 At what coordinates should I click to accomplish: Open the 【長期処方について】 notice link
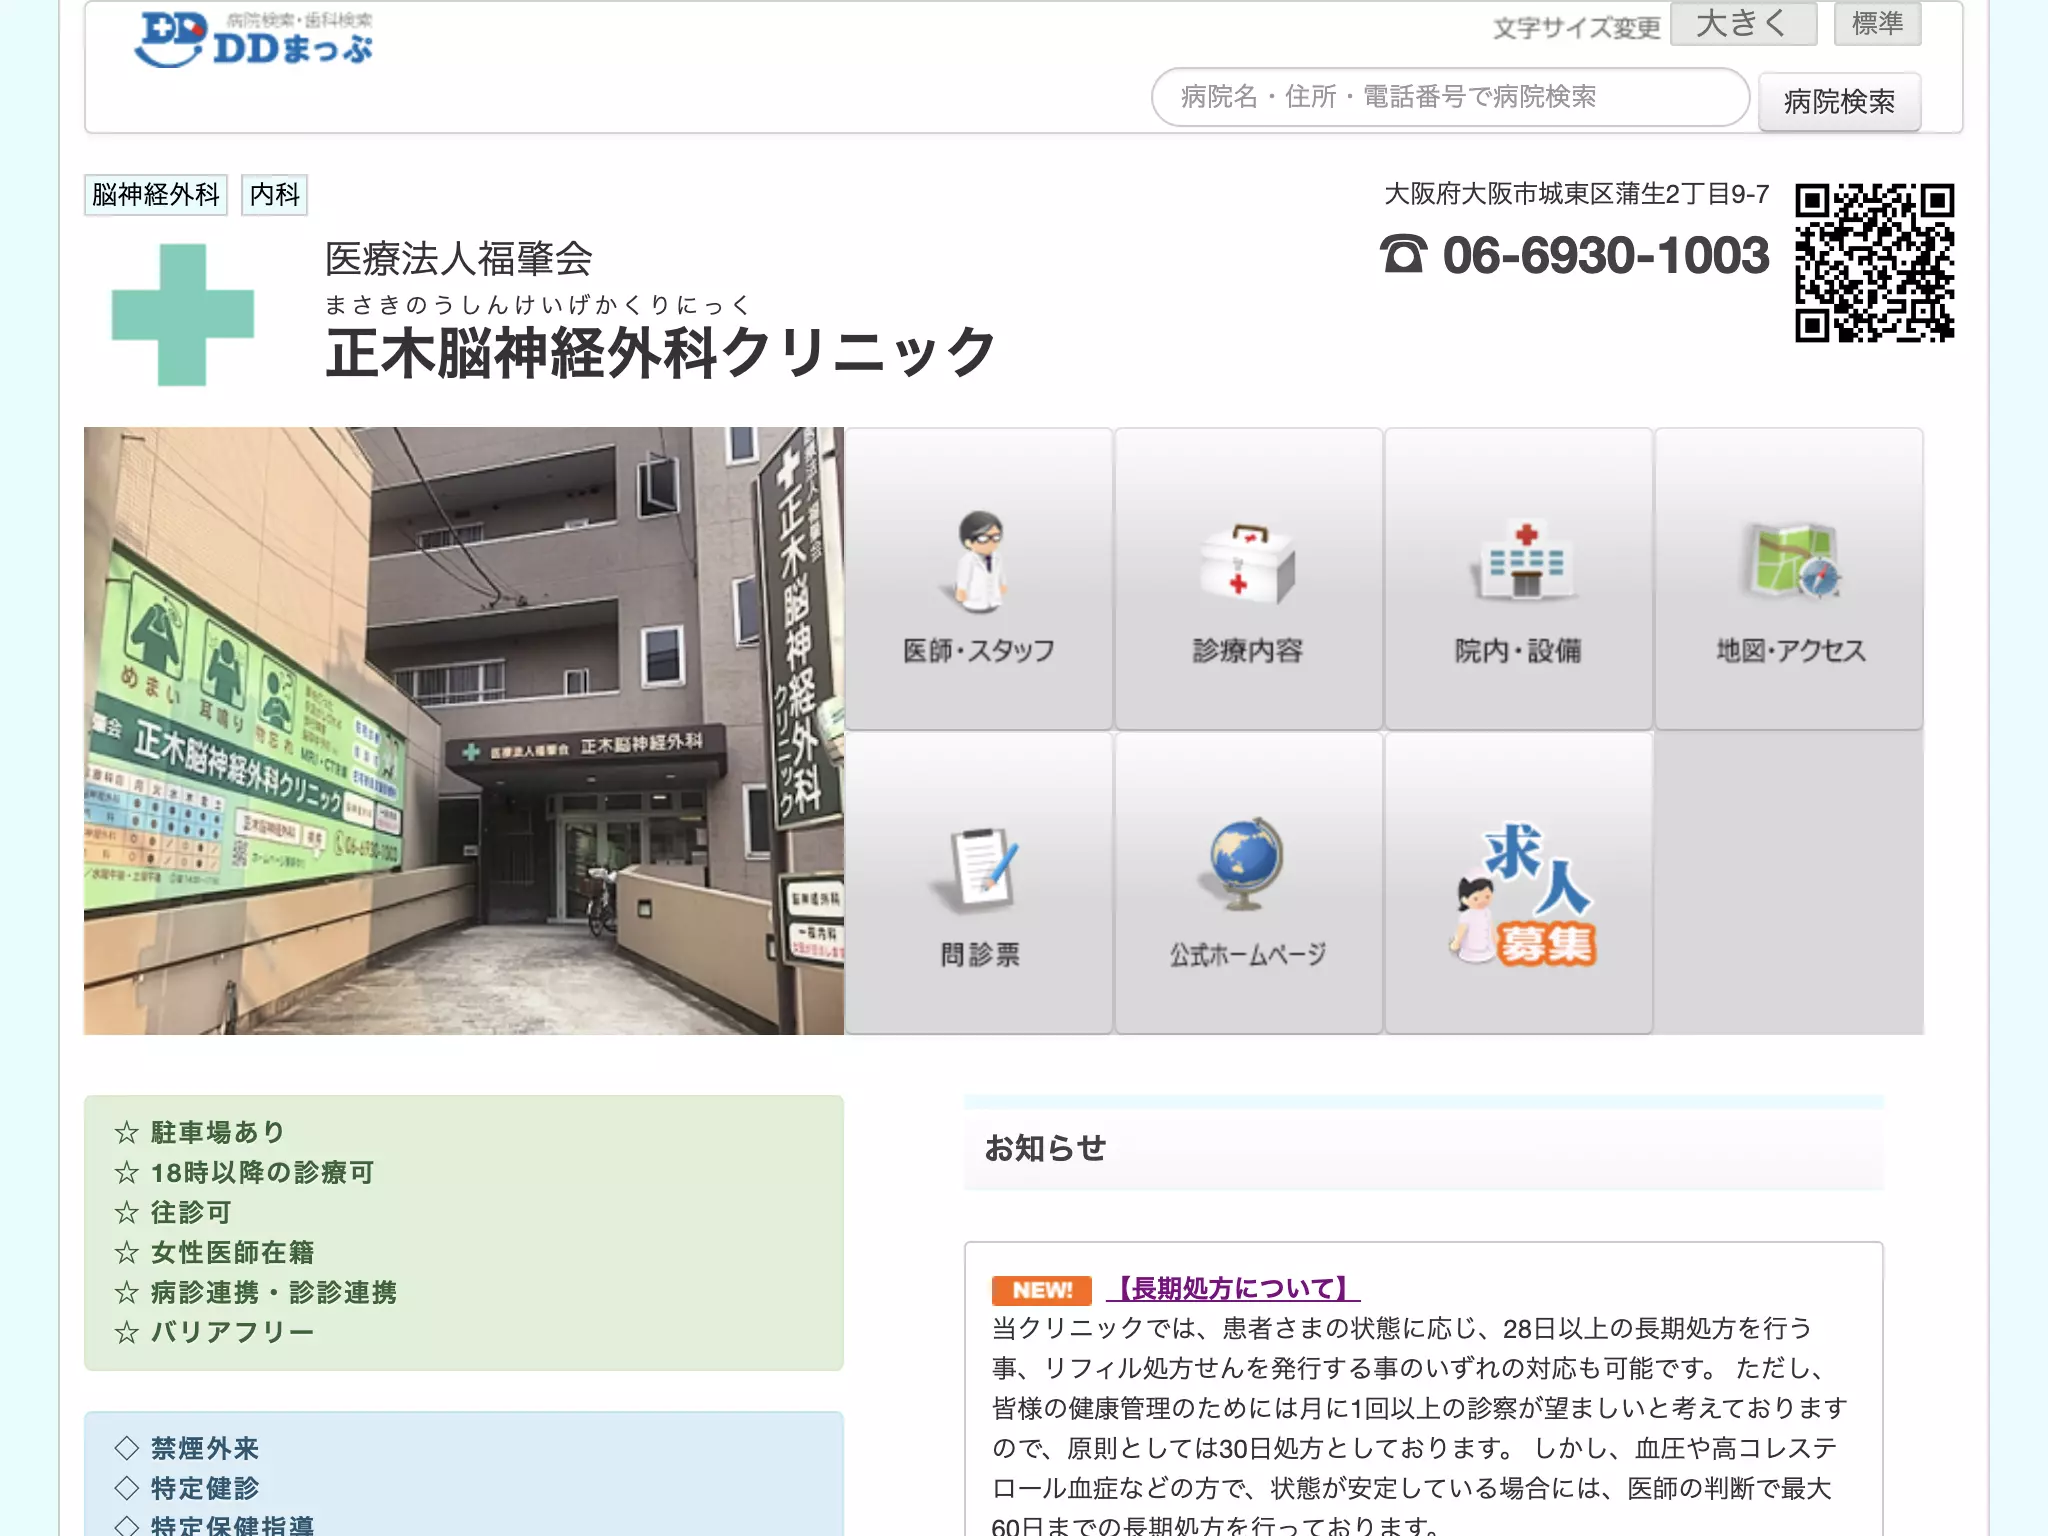pos(1233,1289)
